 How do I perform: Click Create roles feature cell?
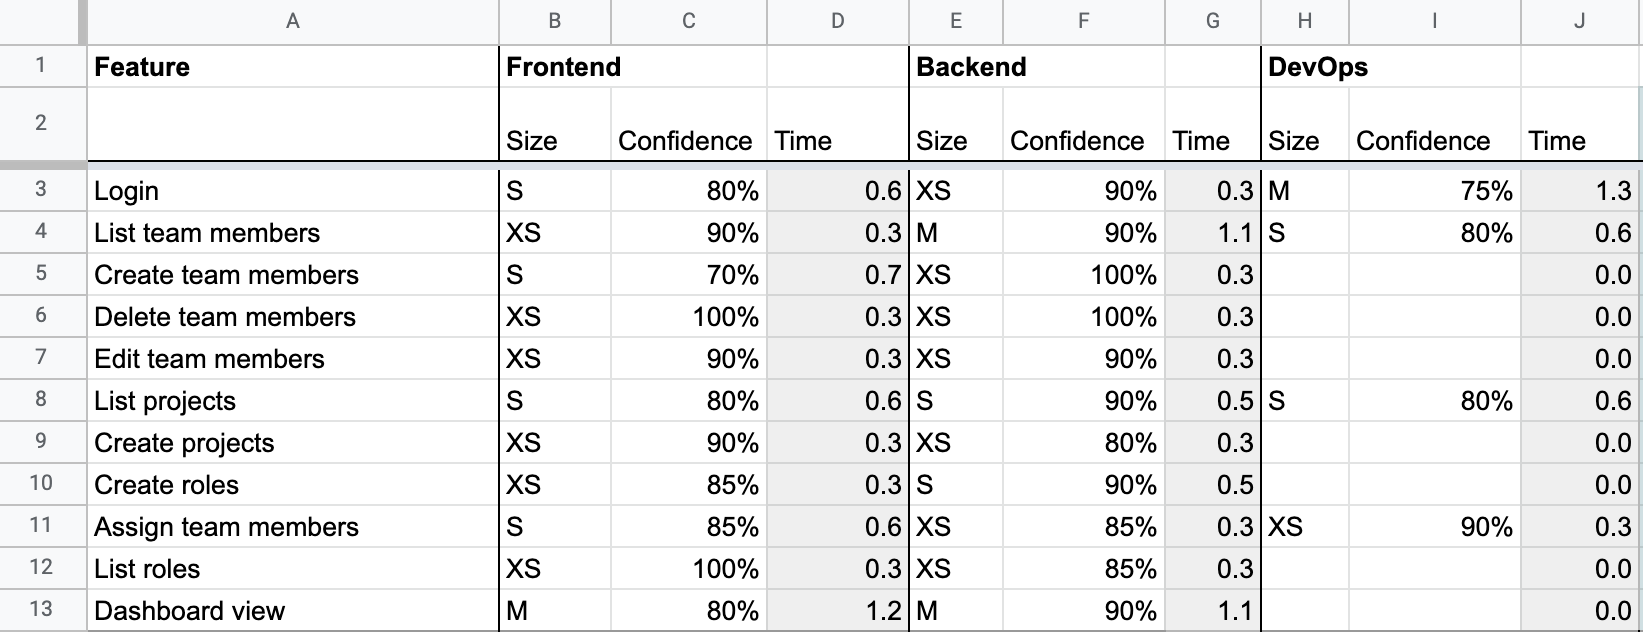click(x=293, y=484)
